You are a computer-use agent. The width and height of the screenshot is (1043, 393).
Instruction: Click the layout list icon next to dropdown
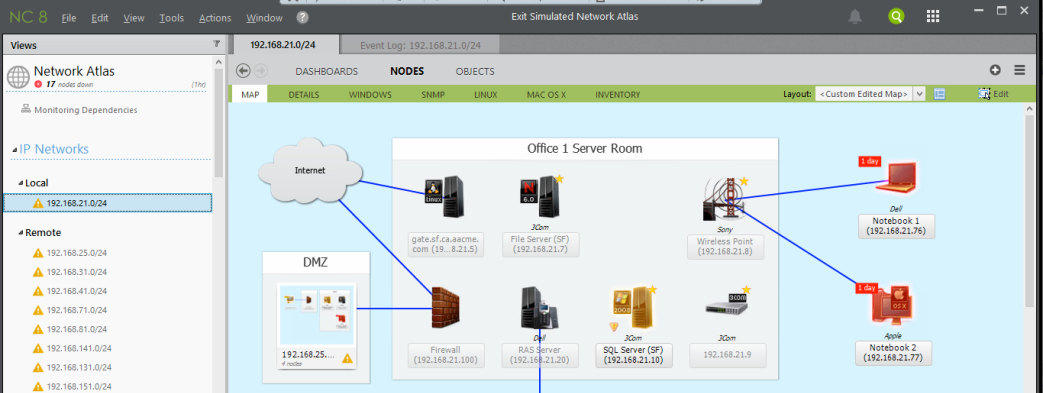(x=939, y=94)
